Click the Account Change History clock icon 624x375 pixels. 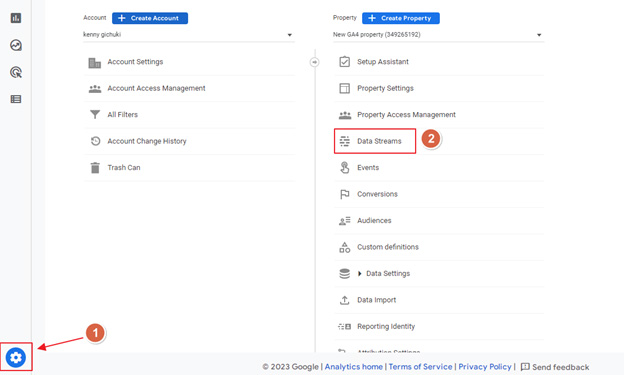tap(95, 141)
